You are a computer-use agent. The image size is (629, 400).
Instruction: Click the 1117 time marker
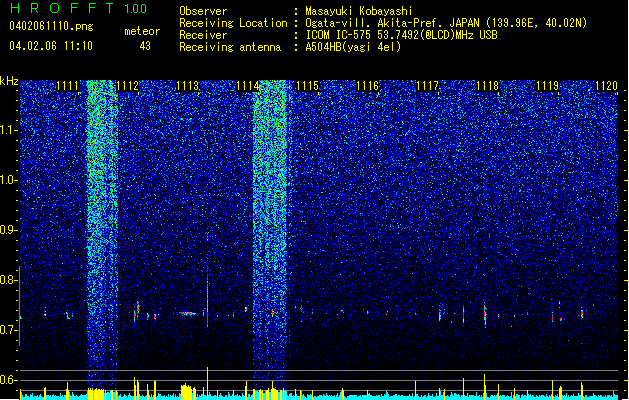(x=428, y=86)
